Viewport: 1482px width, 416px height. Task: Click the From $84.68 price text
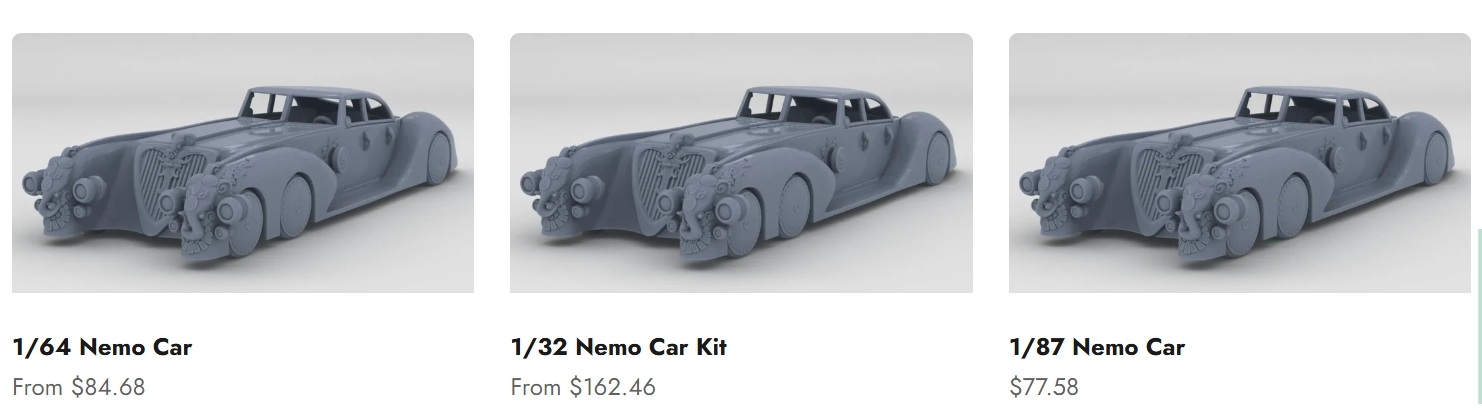coord(79,387)
